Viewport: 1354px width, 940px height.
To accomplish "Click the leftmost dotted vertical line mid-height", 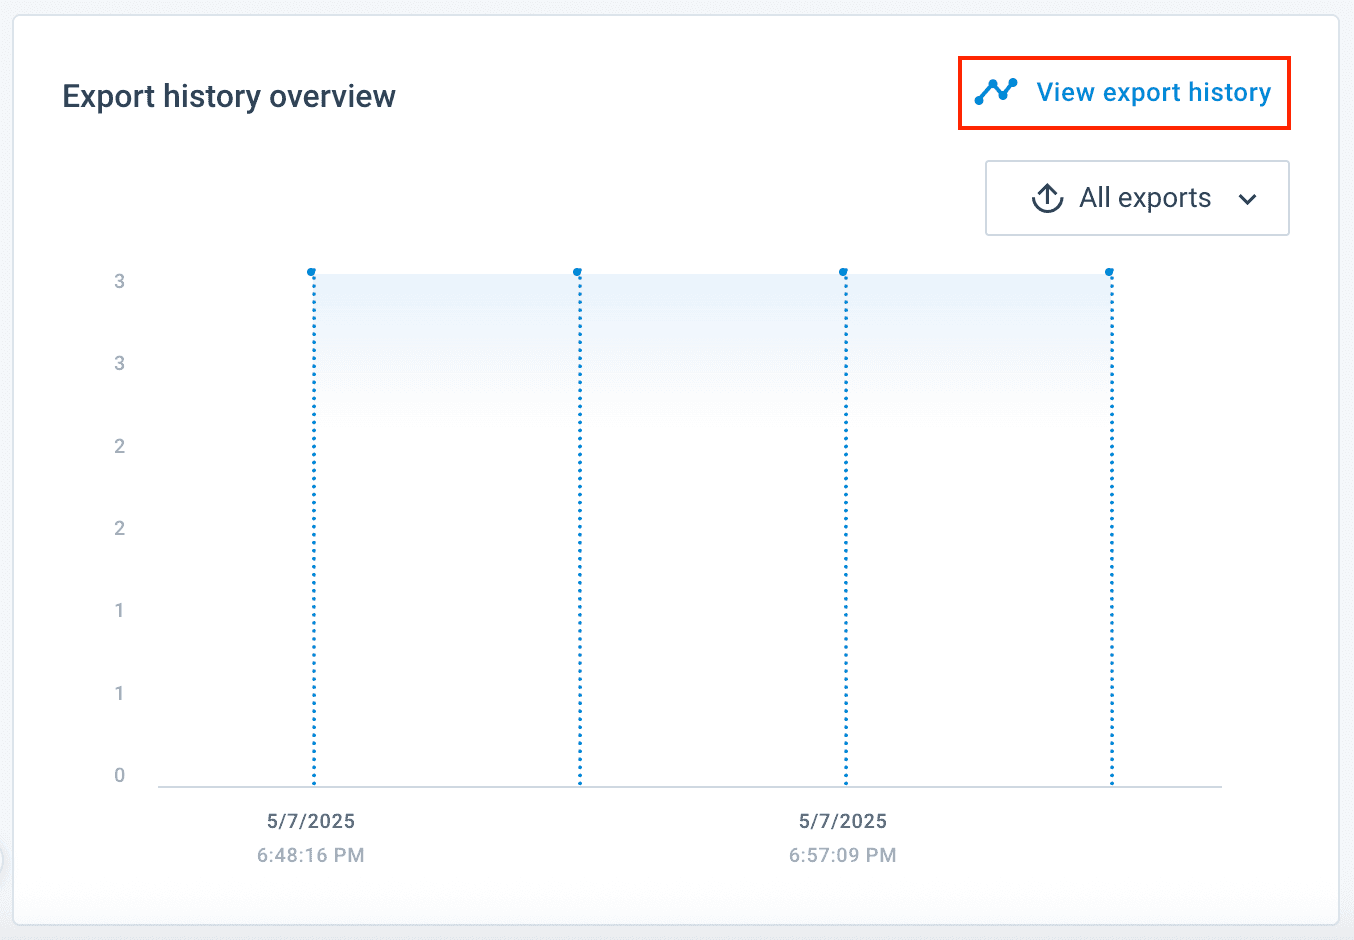I will click(314, 530).
